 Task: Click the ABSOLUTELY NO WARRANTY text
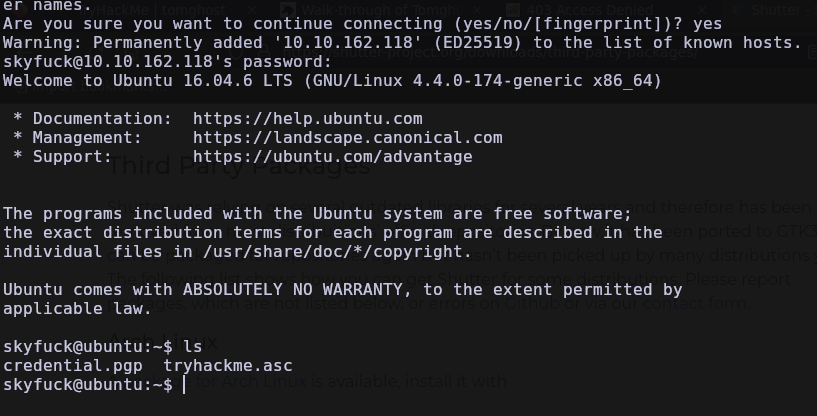tap(292, 290)
